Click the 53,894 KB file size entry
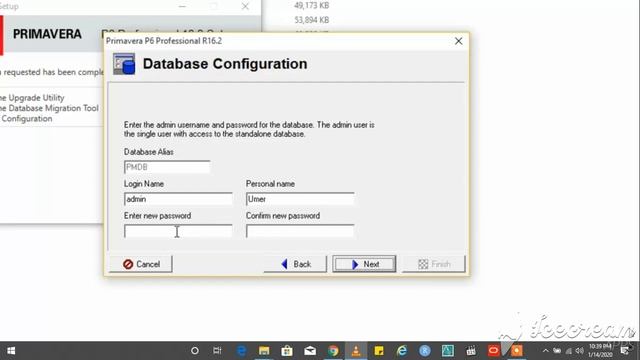This screenshot has width=640, height=360. (311, 20)
